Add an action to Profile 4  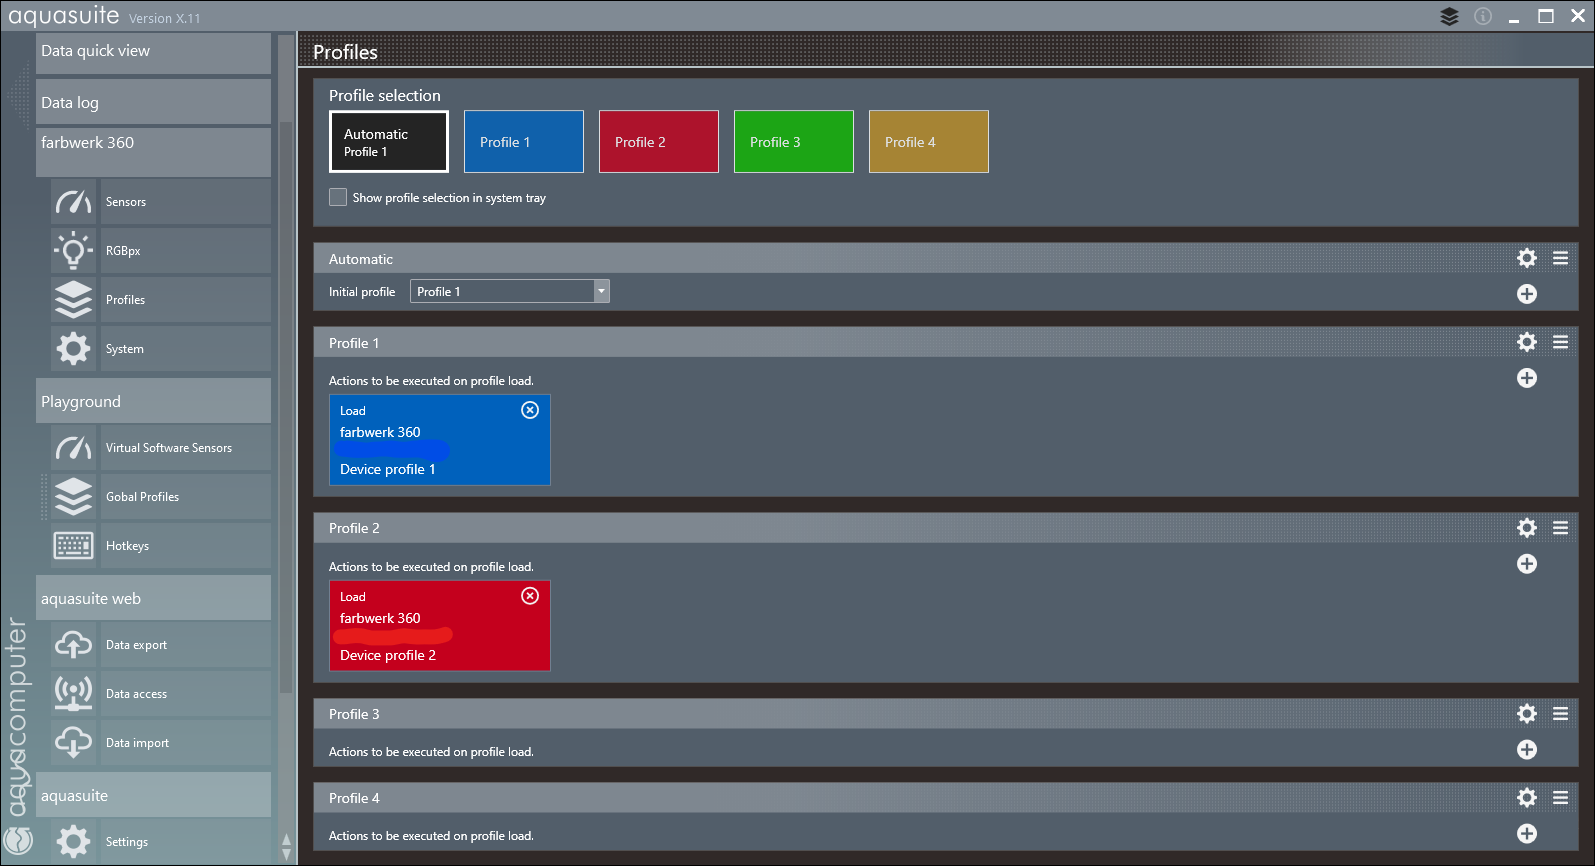pyautogui.click(x=1527, y=834)
